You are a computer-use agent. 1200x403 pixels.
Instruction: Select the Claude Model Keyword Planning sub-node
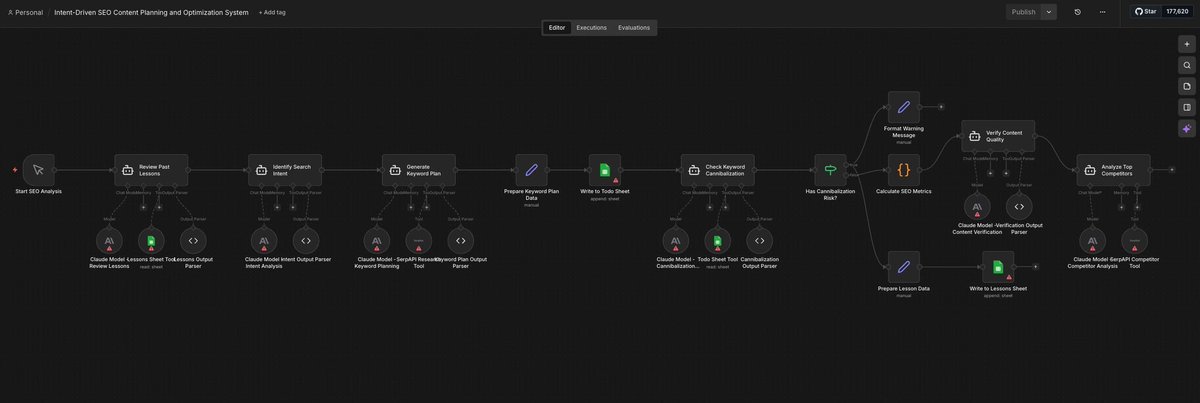click(x=377, y=240)
